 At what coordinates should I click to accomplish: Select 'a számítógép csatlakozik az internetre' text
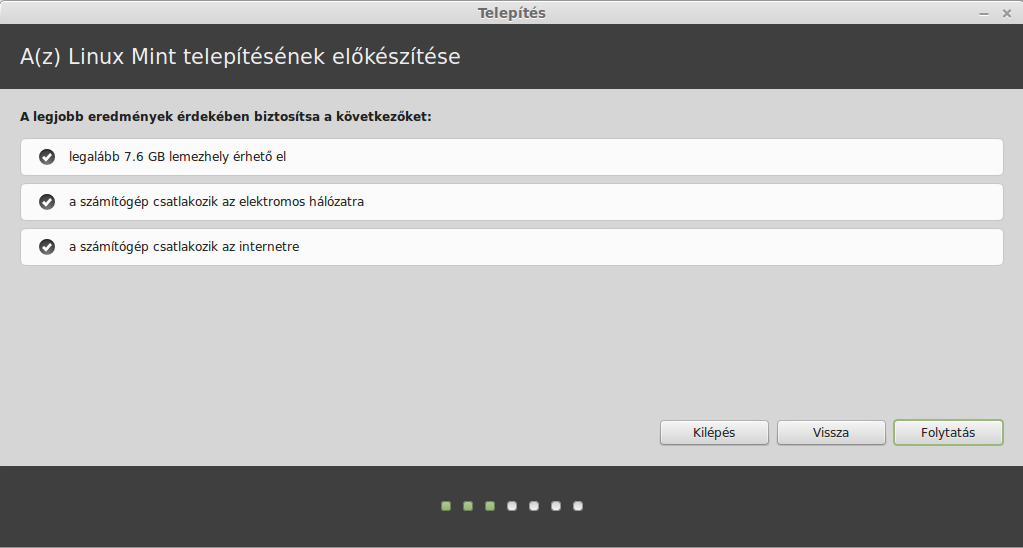click(184, 247)
